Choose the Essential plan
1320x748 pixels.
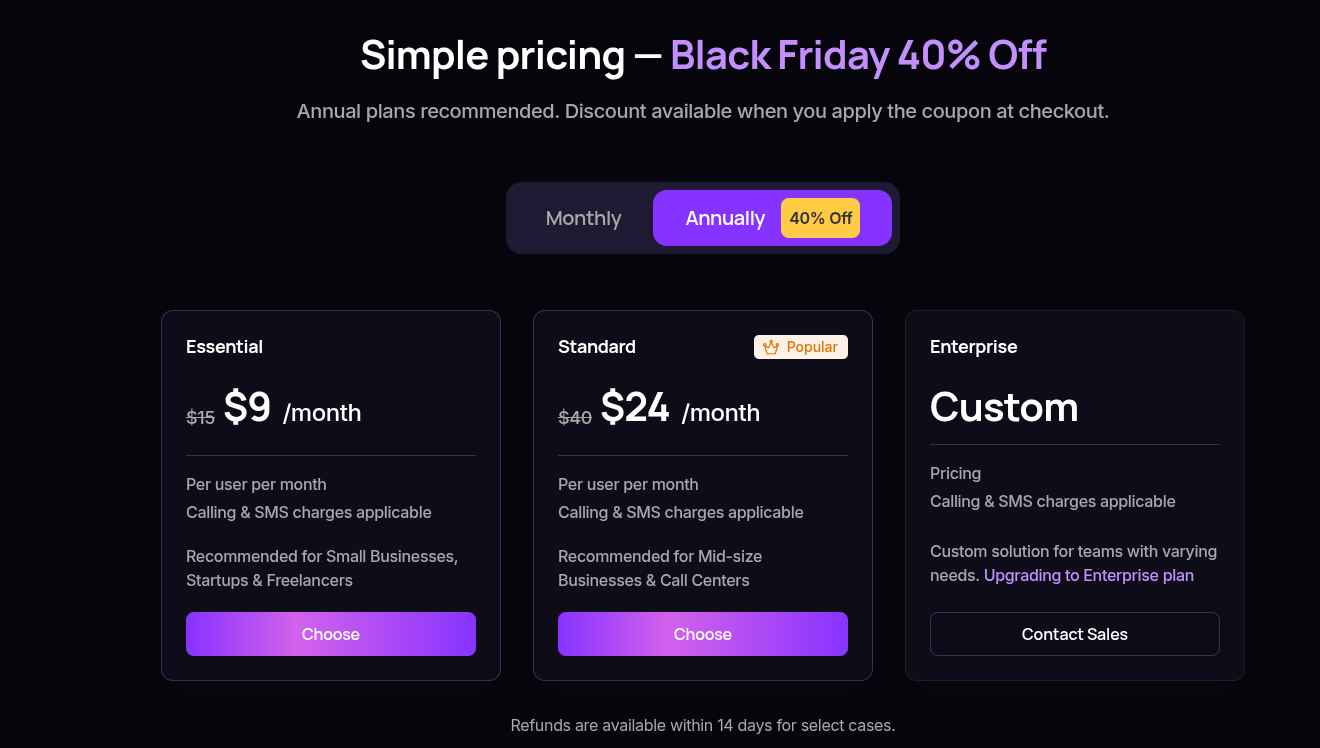(330, 634)
